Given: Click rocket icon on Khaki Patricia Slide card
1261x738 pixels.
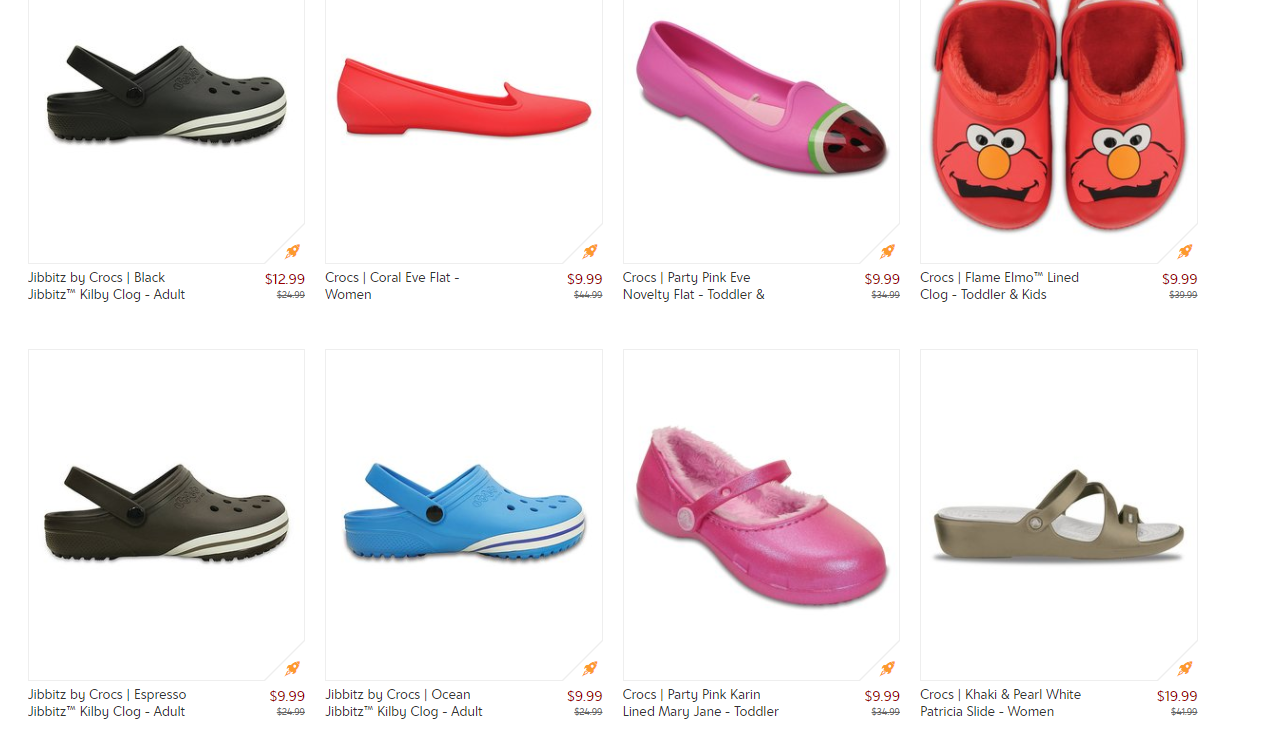Looking at the screenshot, I should point(1185,668).
